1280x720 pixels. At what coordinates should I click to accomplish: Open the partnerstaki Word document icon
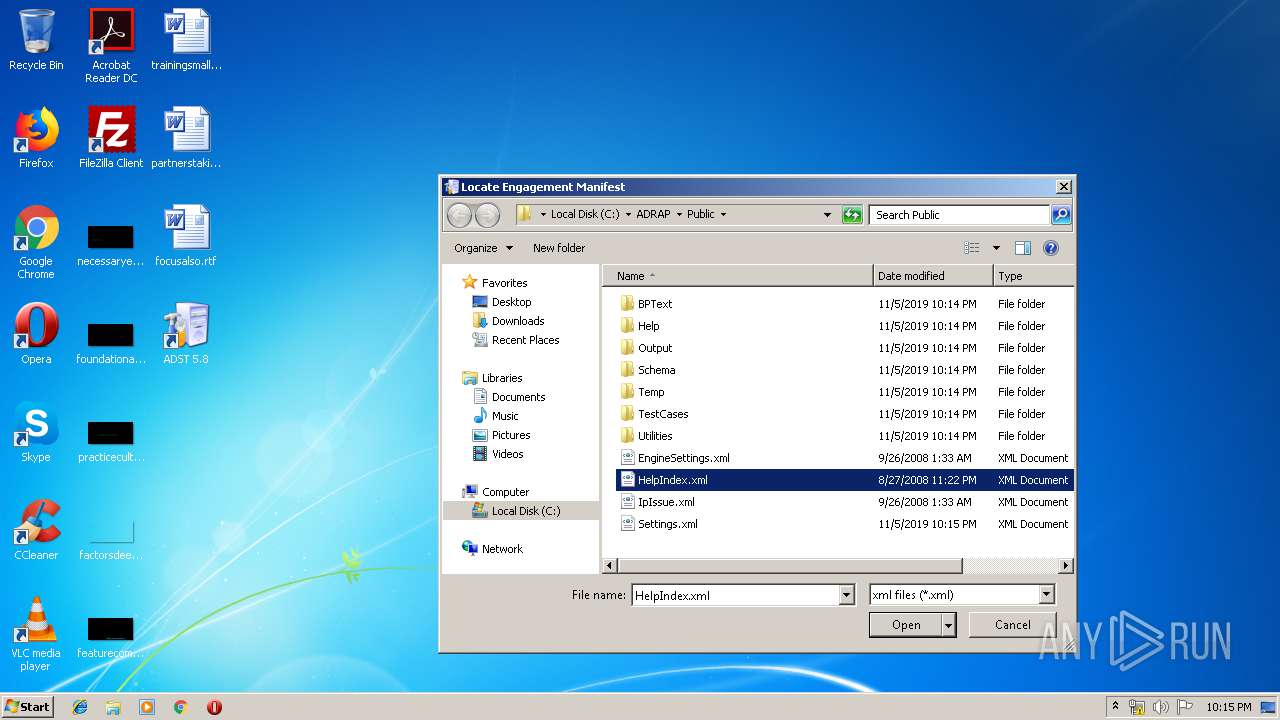pos(186,138)
